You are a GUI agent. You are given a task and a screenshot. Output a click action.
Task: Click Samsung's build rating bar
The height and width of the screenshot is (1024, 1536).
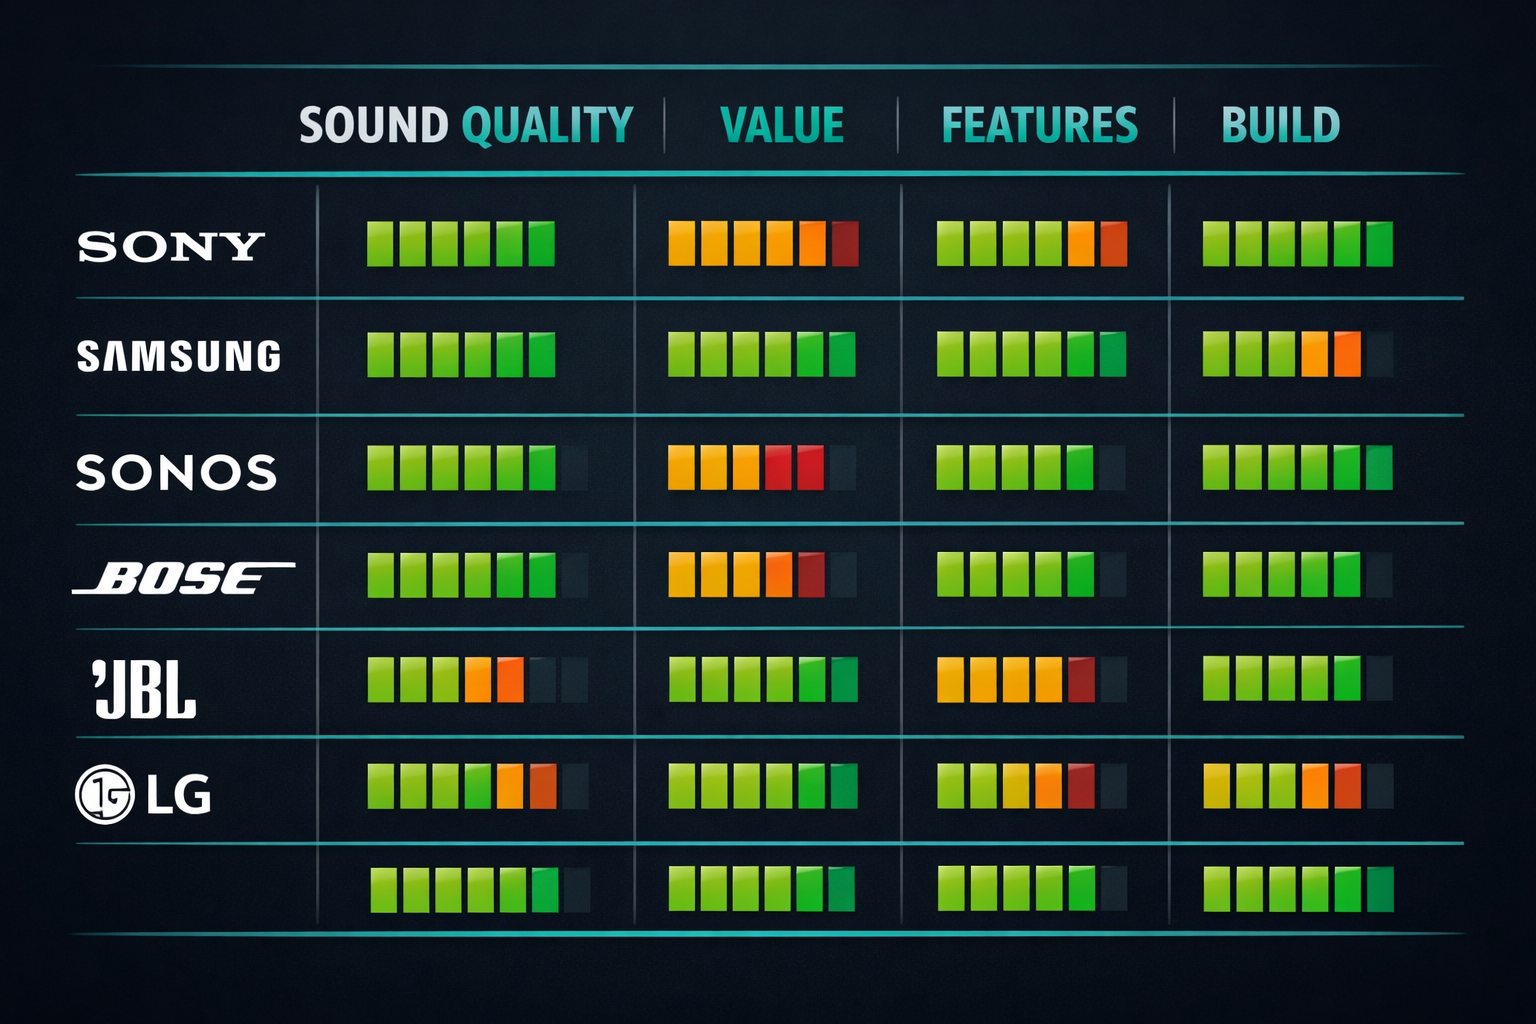tap(1298, 354)
